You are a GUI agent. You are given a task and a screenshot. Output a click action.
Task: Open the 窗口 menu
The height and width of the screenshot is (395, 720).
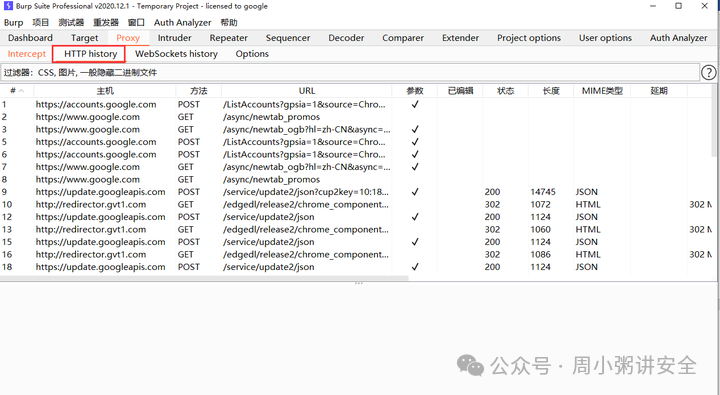(x=136, y=23)
